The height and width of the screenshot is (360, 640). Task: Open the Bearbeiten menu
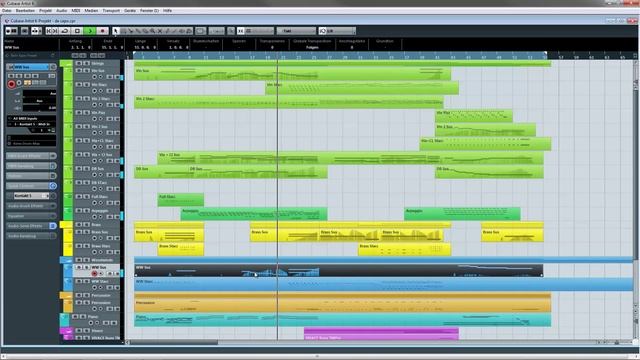point(25,11)
